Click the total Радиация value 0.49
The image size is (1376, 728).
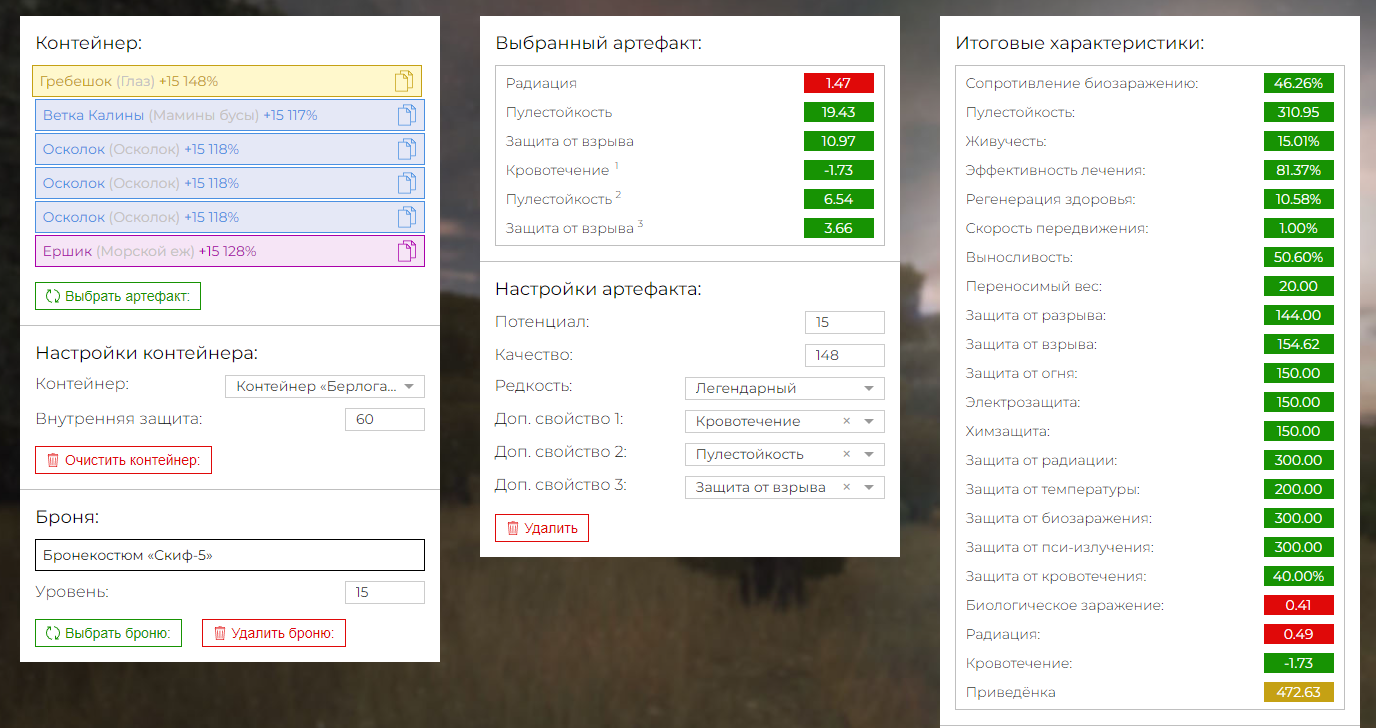1299,634
